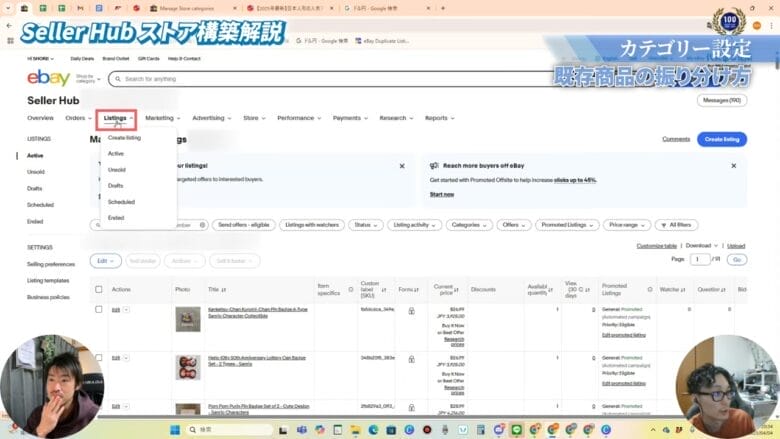Open the Store menu
The image size is (780, 439).
point(254,118)
